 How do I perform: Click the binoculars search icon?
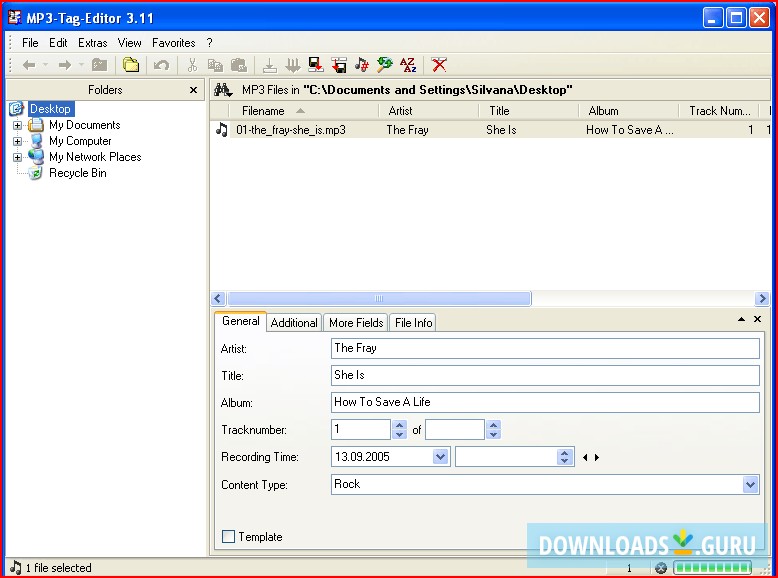223,90
